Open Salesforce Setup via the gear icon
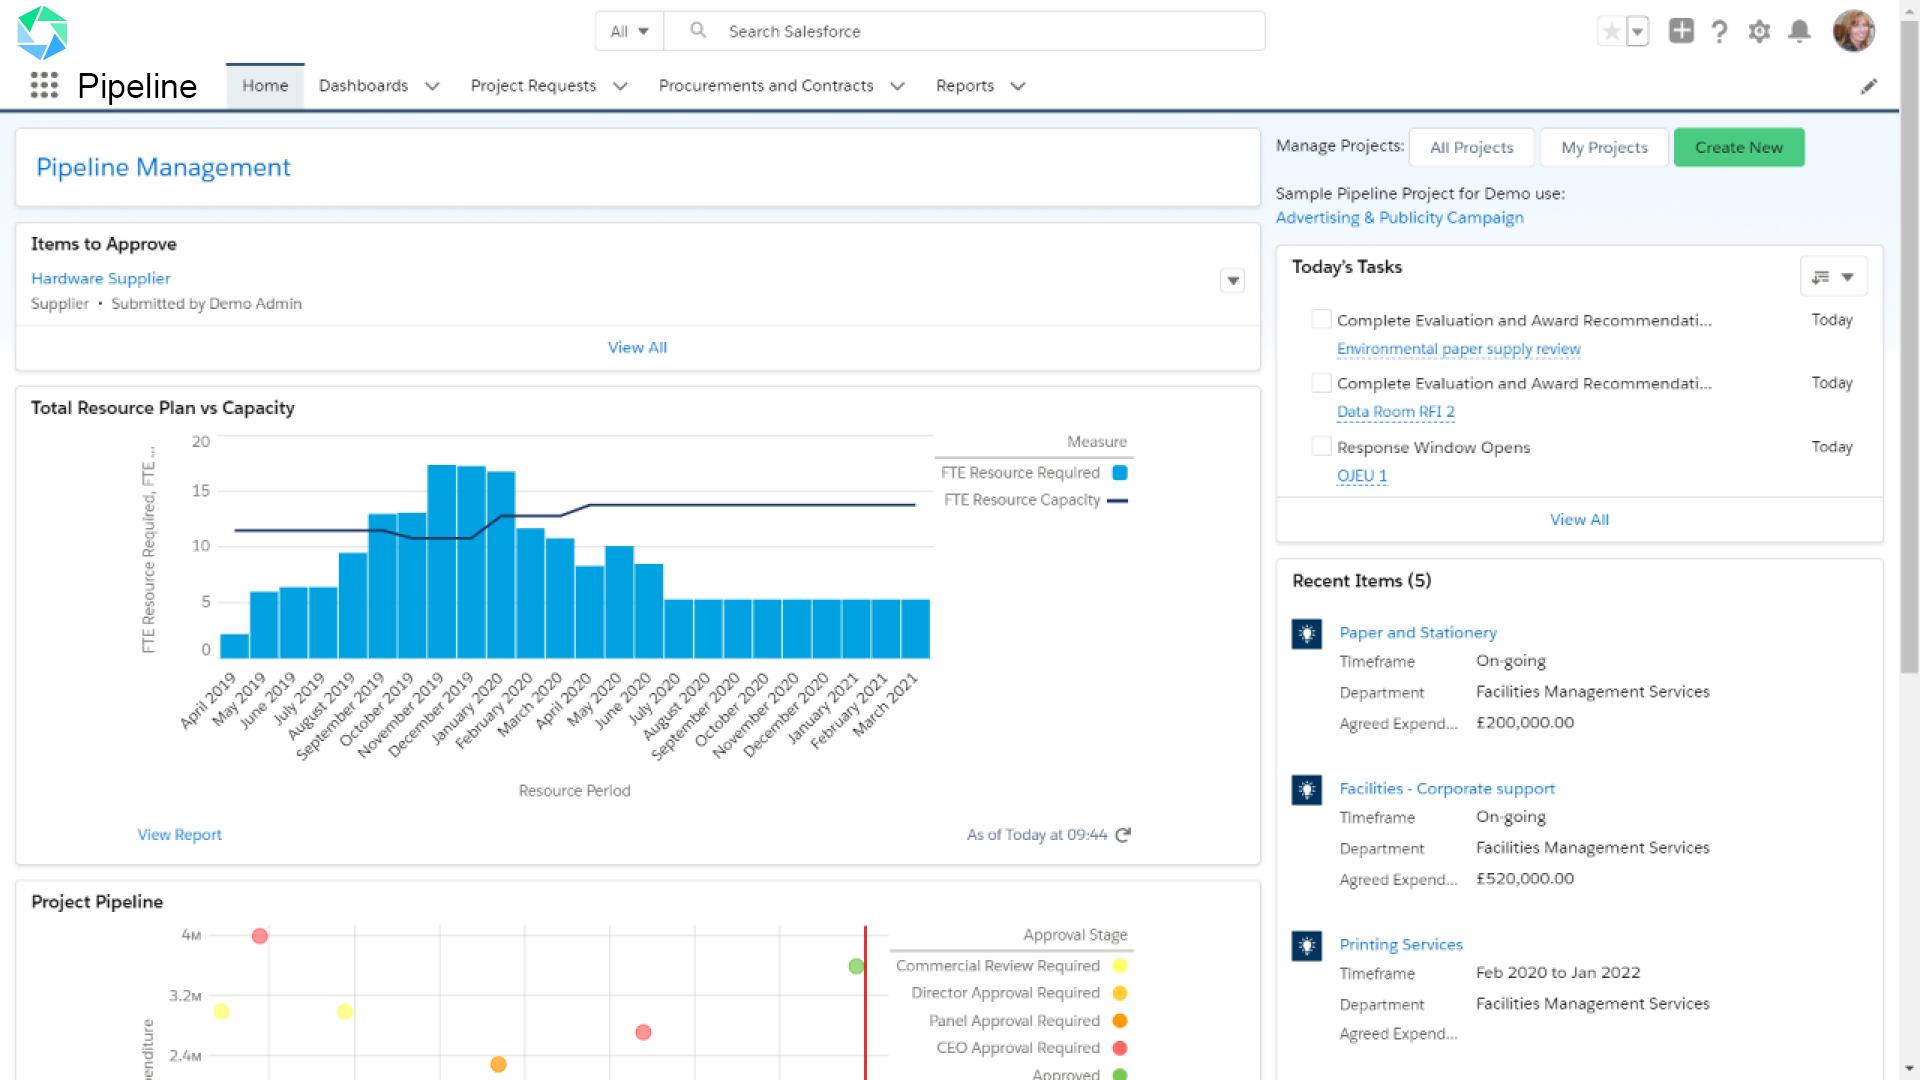The image size is (1920, 1080). coord(1760,31)
